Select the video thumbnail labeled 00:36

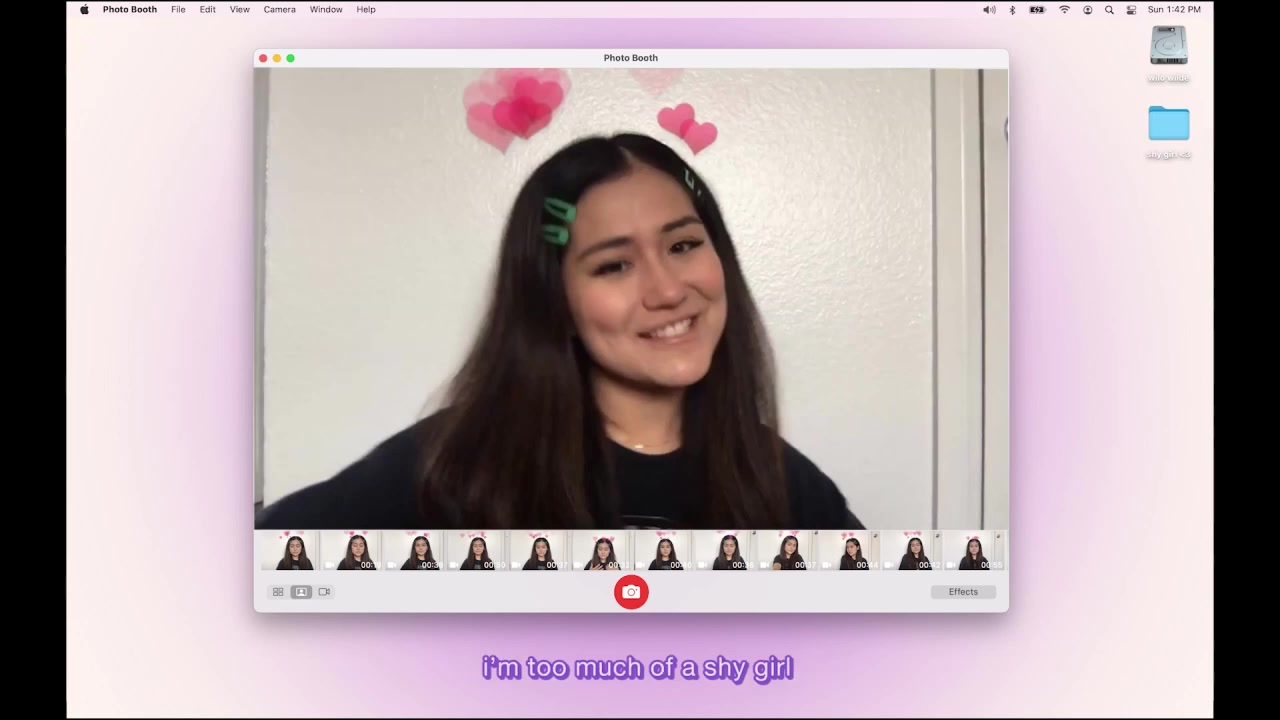[413, 552]
